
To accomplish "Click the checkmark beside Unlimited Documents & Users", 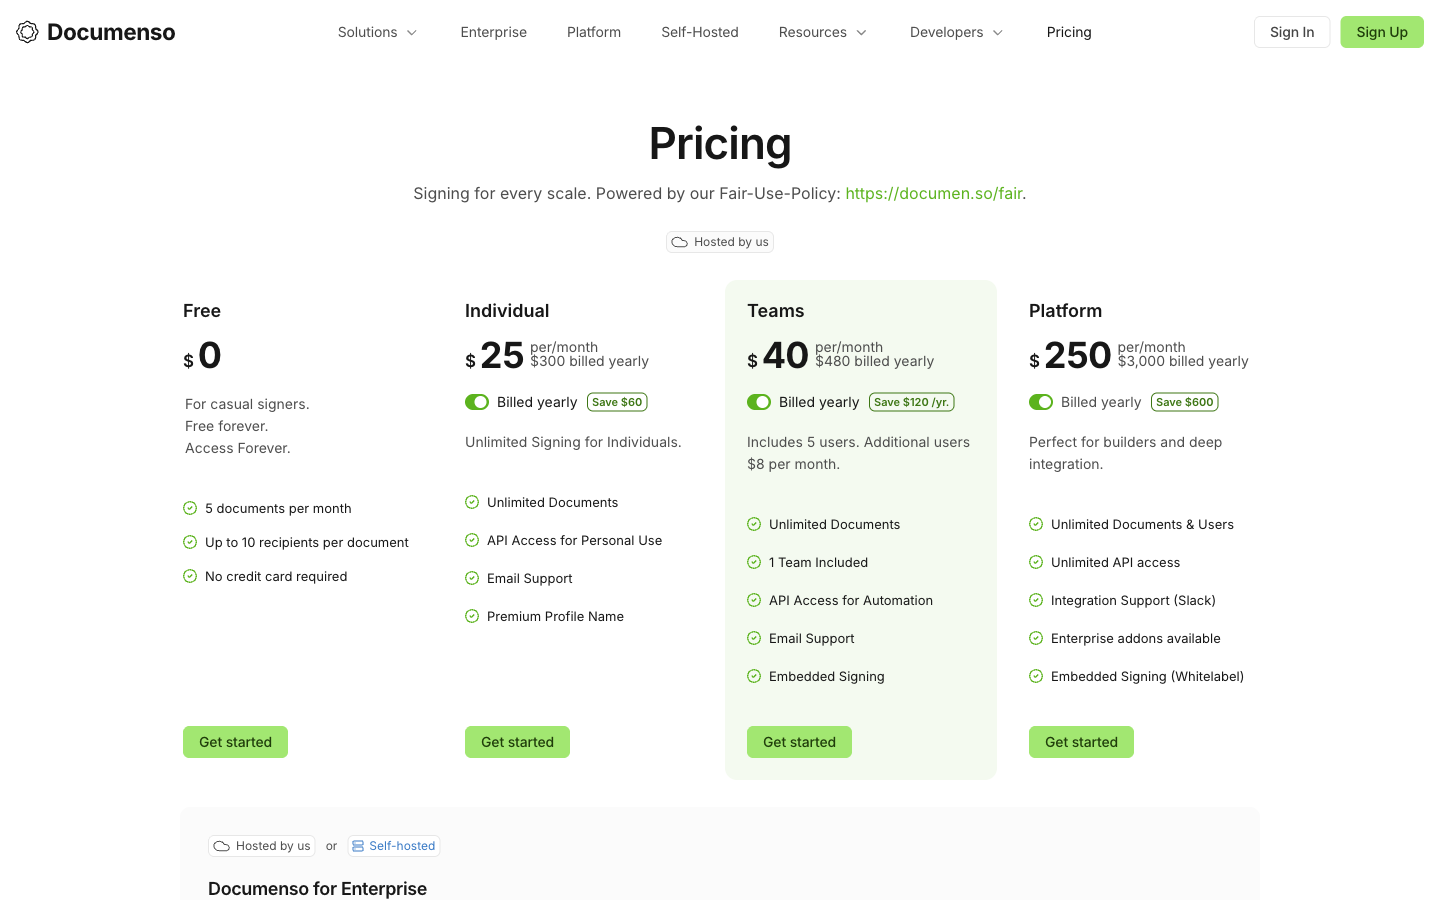I will tap(1036, 524).
